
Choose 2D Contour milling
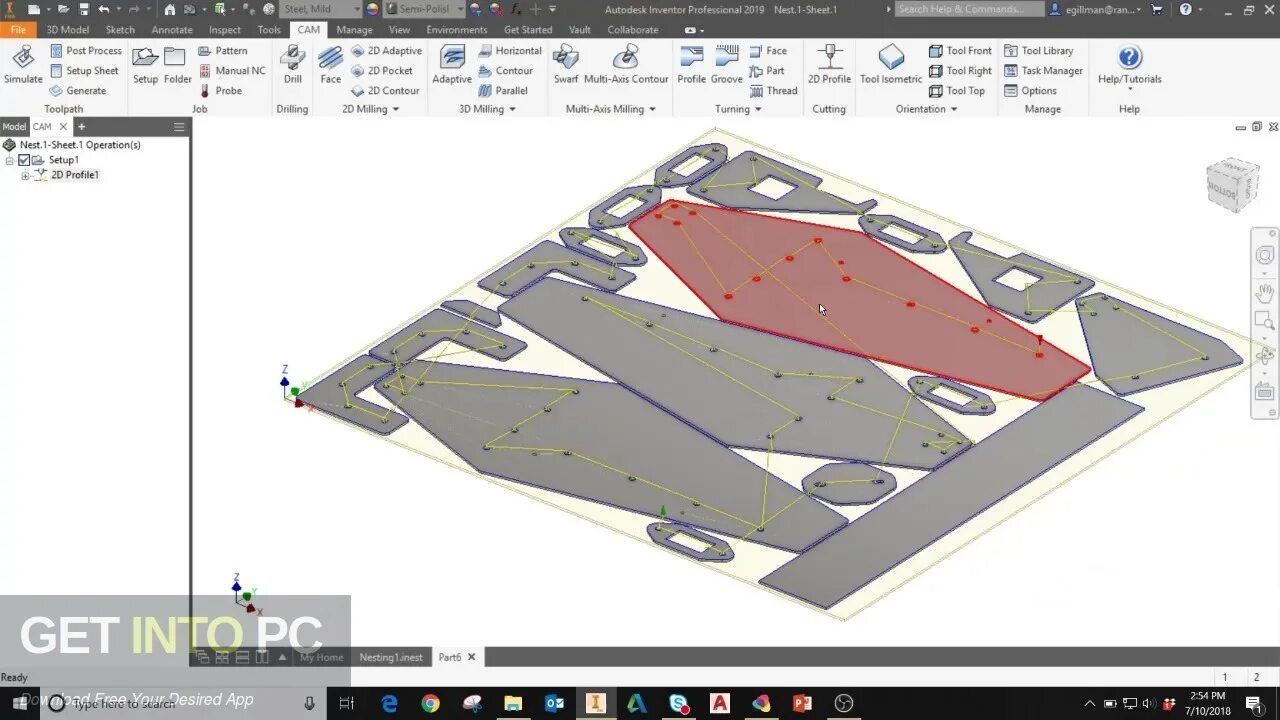[386, 91]
